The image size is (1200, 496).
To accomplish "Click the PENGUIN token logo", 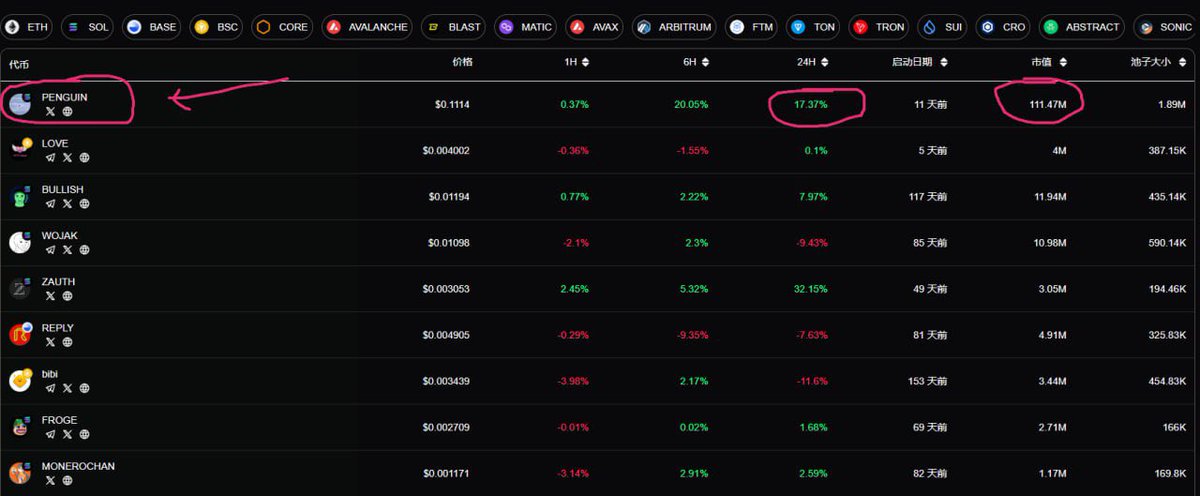I will (20, 103).
